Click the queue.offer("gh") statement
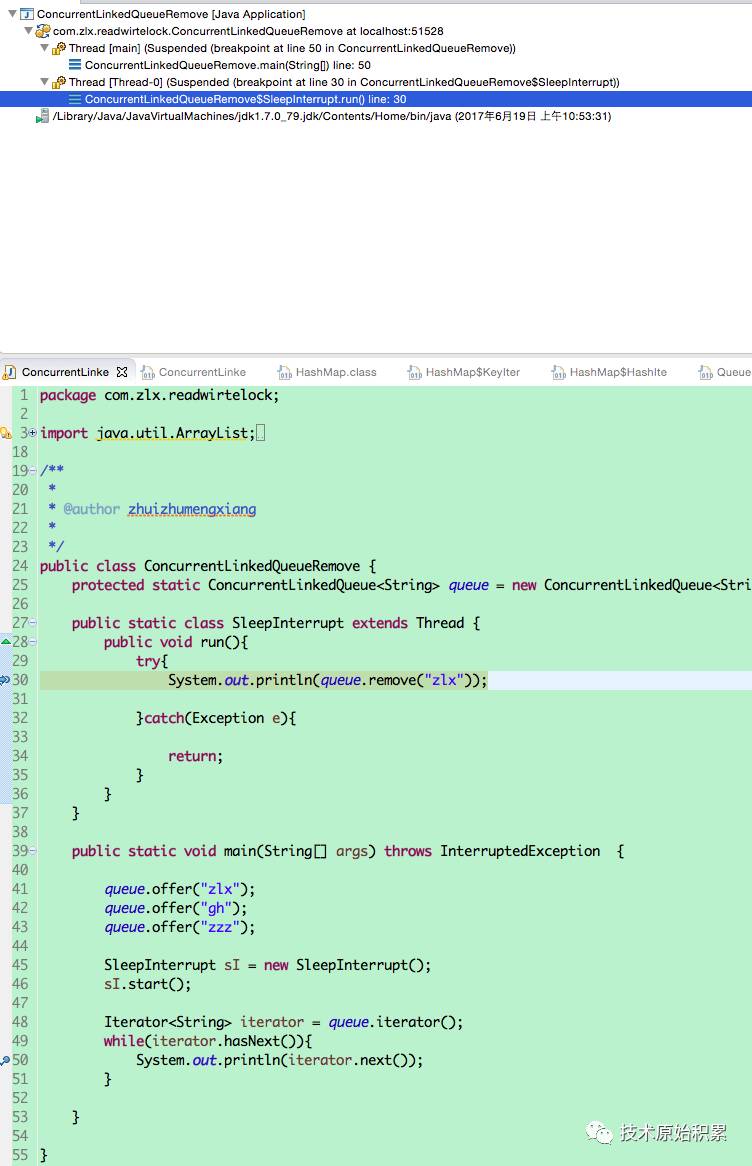752x1166 pixels. point(176,908)
